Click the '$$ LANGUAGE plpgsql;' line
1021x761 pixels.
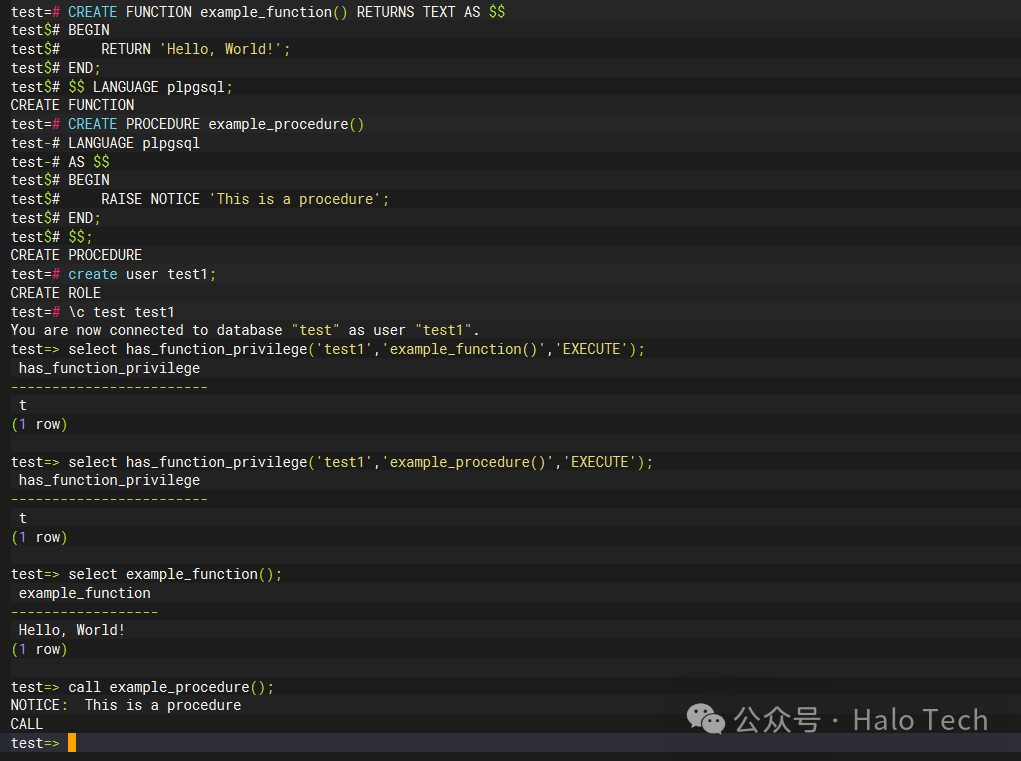pos(122,87)
